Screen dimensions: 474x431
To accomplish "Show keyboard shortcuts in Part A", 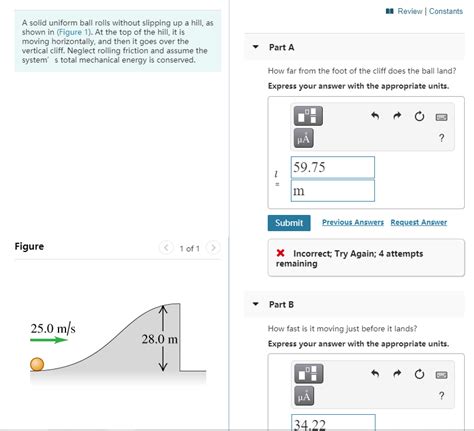I will tap(441, 117).
